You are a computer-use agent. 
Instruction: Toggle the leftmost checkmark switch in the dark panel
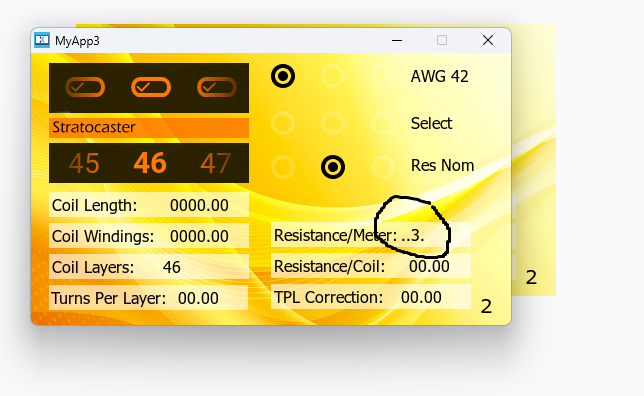85,87
